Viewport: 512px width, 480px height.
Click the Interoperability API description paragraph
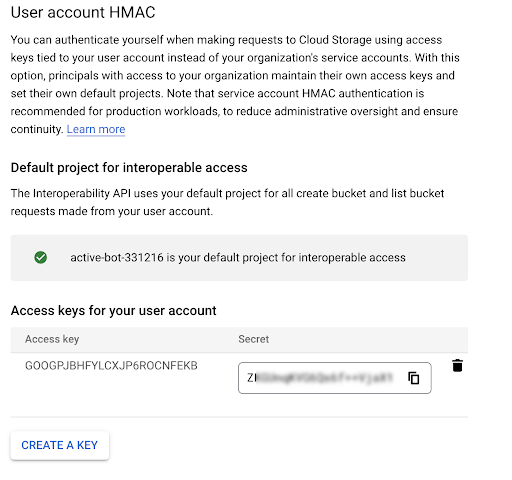[227, 202]
